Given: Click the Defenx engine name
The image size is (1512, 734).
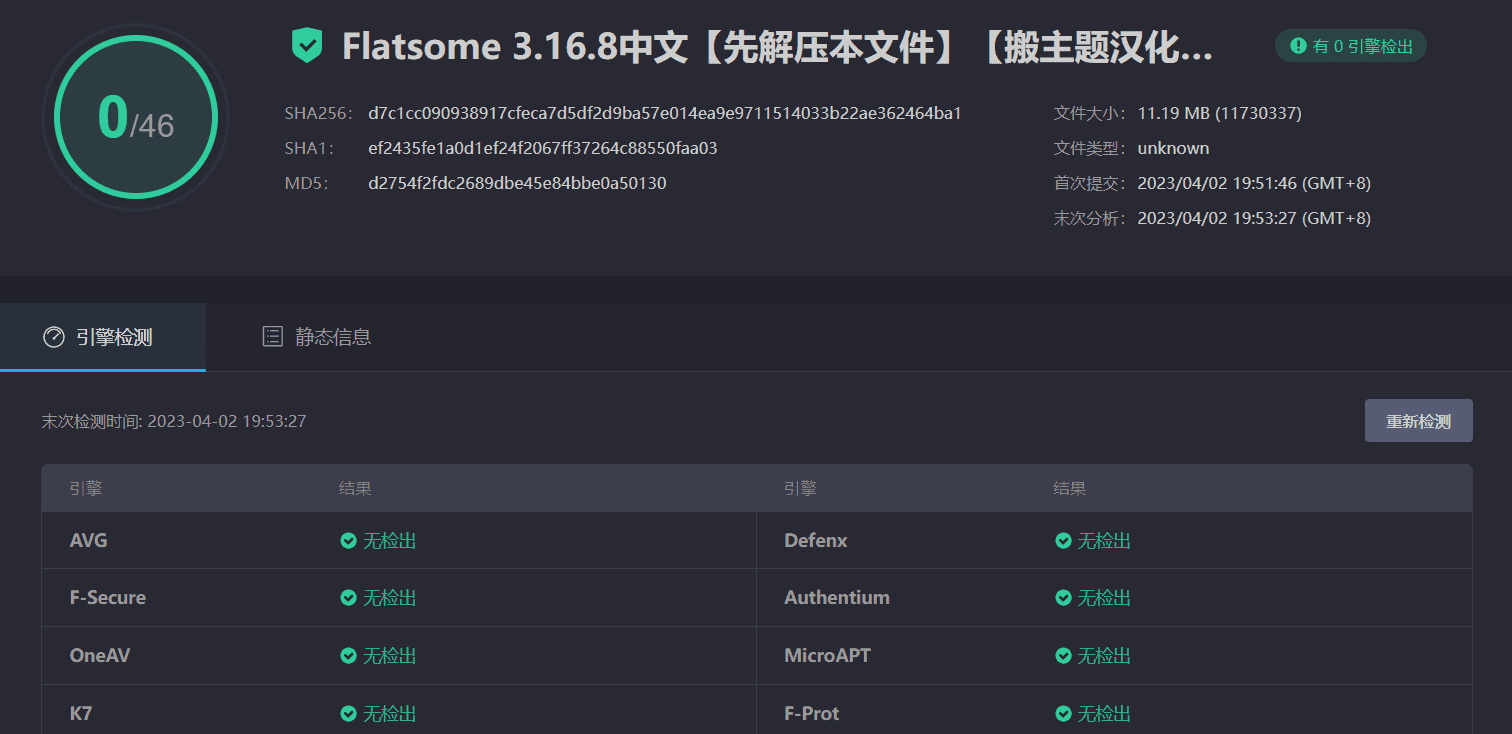Looking at the screenshot, I should (816, 541).
